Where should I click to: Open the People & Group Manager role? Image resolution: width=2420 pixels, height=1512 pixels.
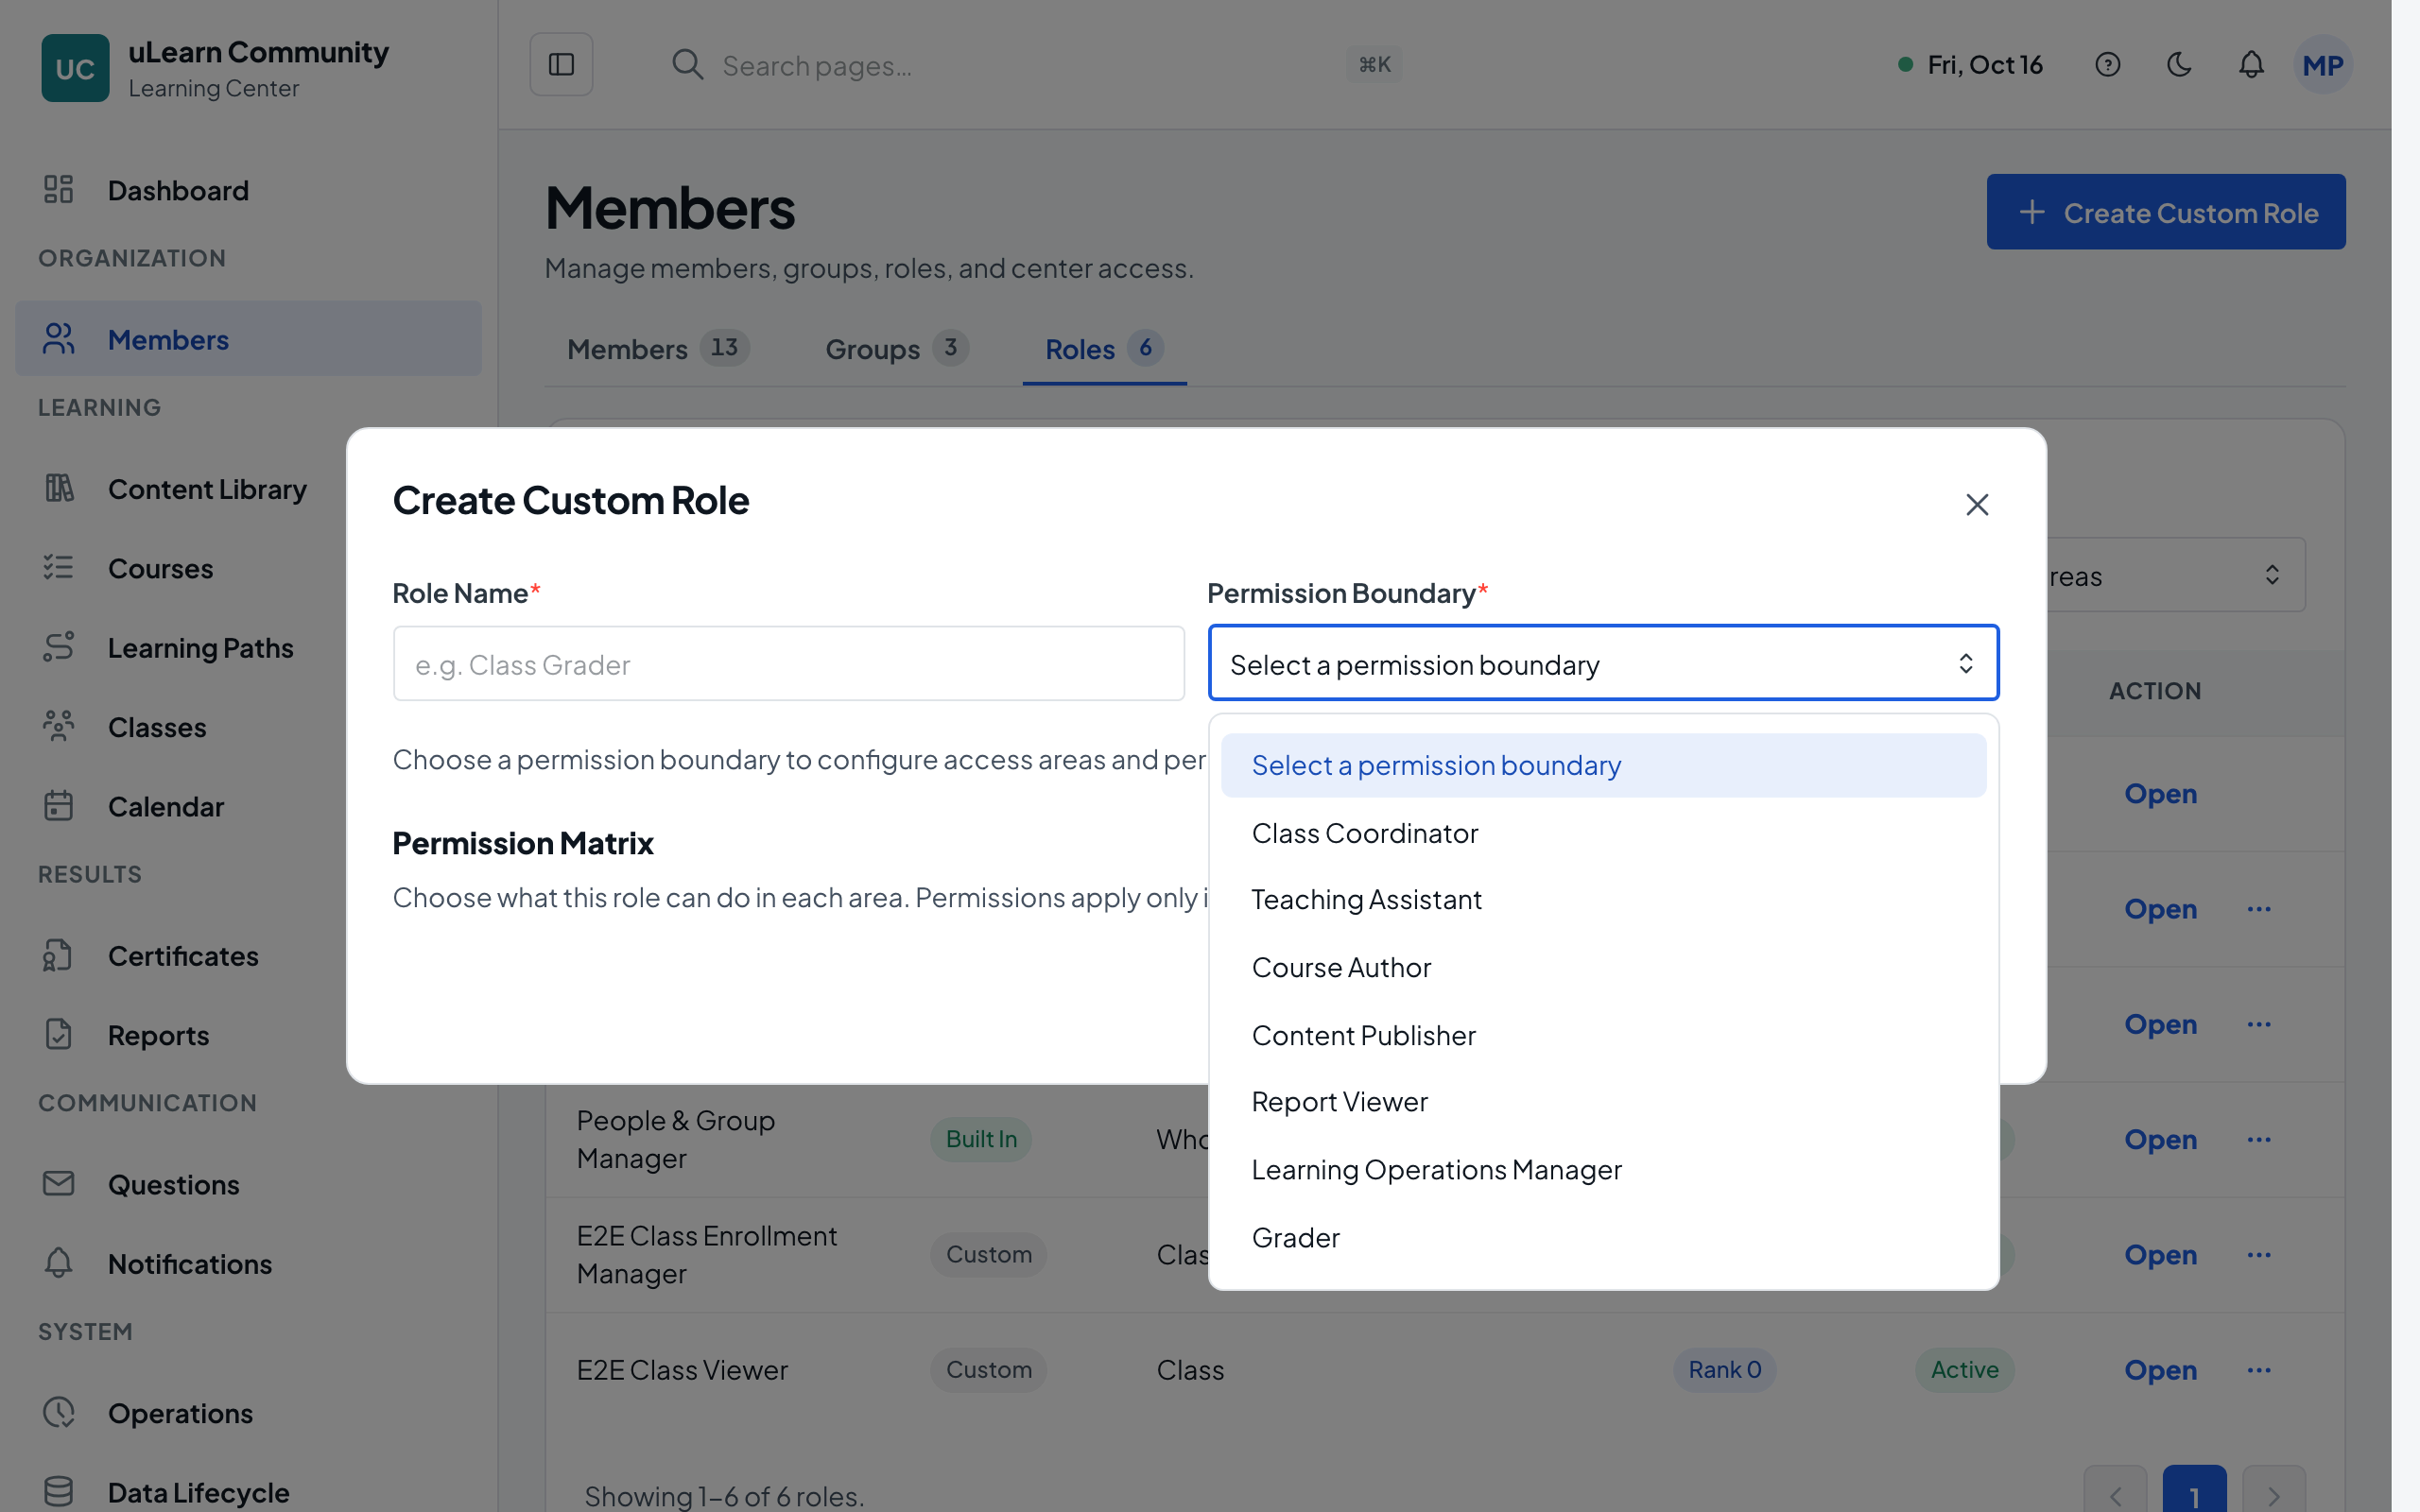tap(2160, 1140)
